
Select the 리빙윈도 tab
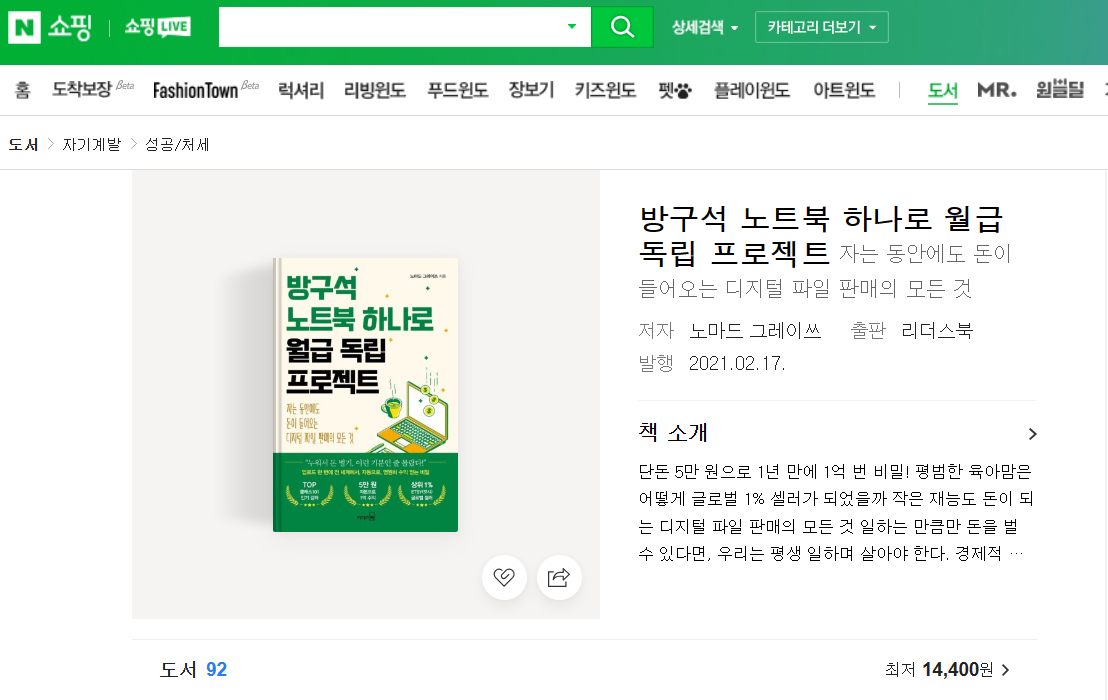[375, 90]
